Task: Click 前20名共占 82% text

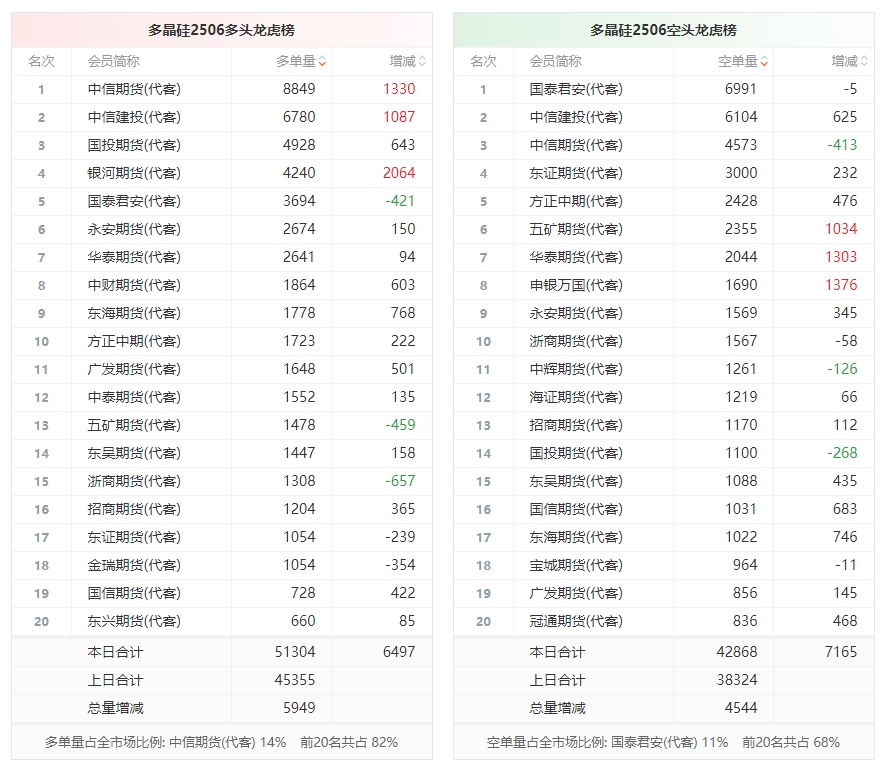Action: coord(349,742)
